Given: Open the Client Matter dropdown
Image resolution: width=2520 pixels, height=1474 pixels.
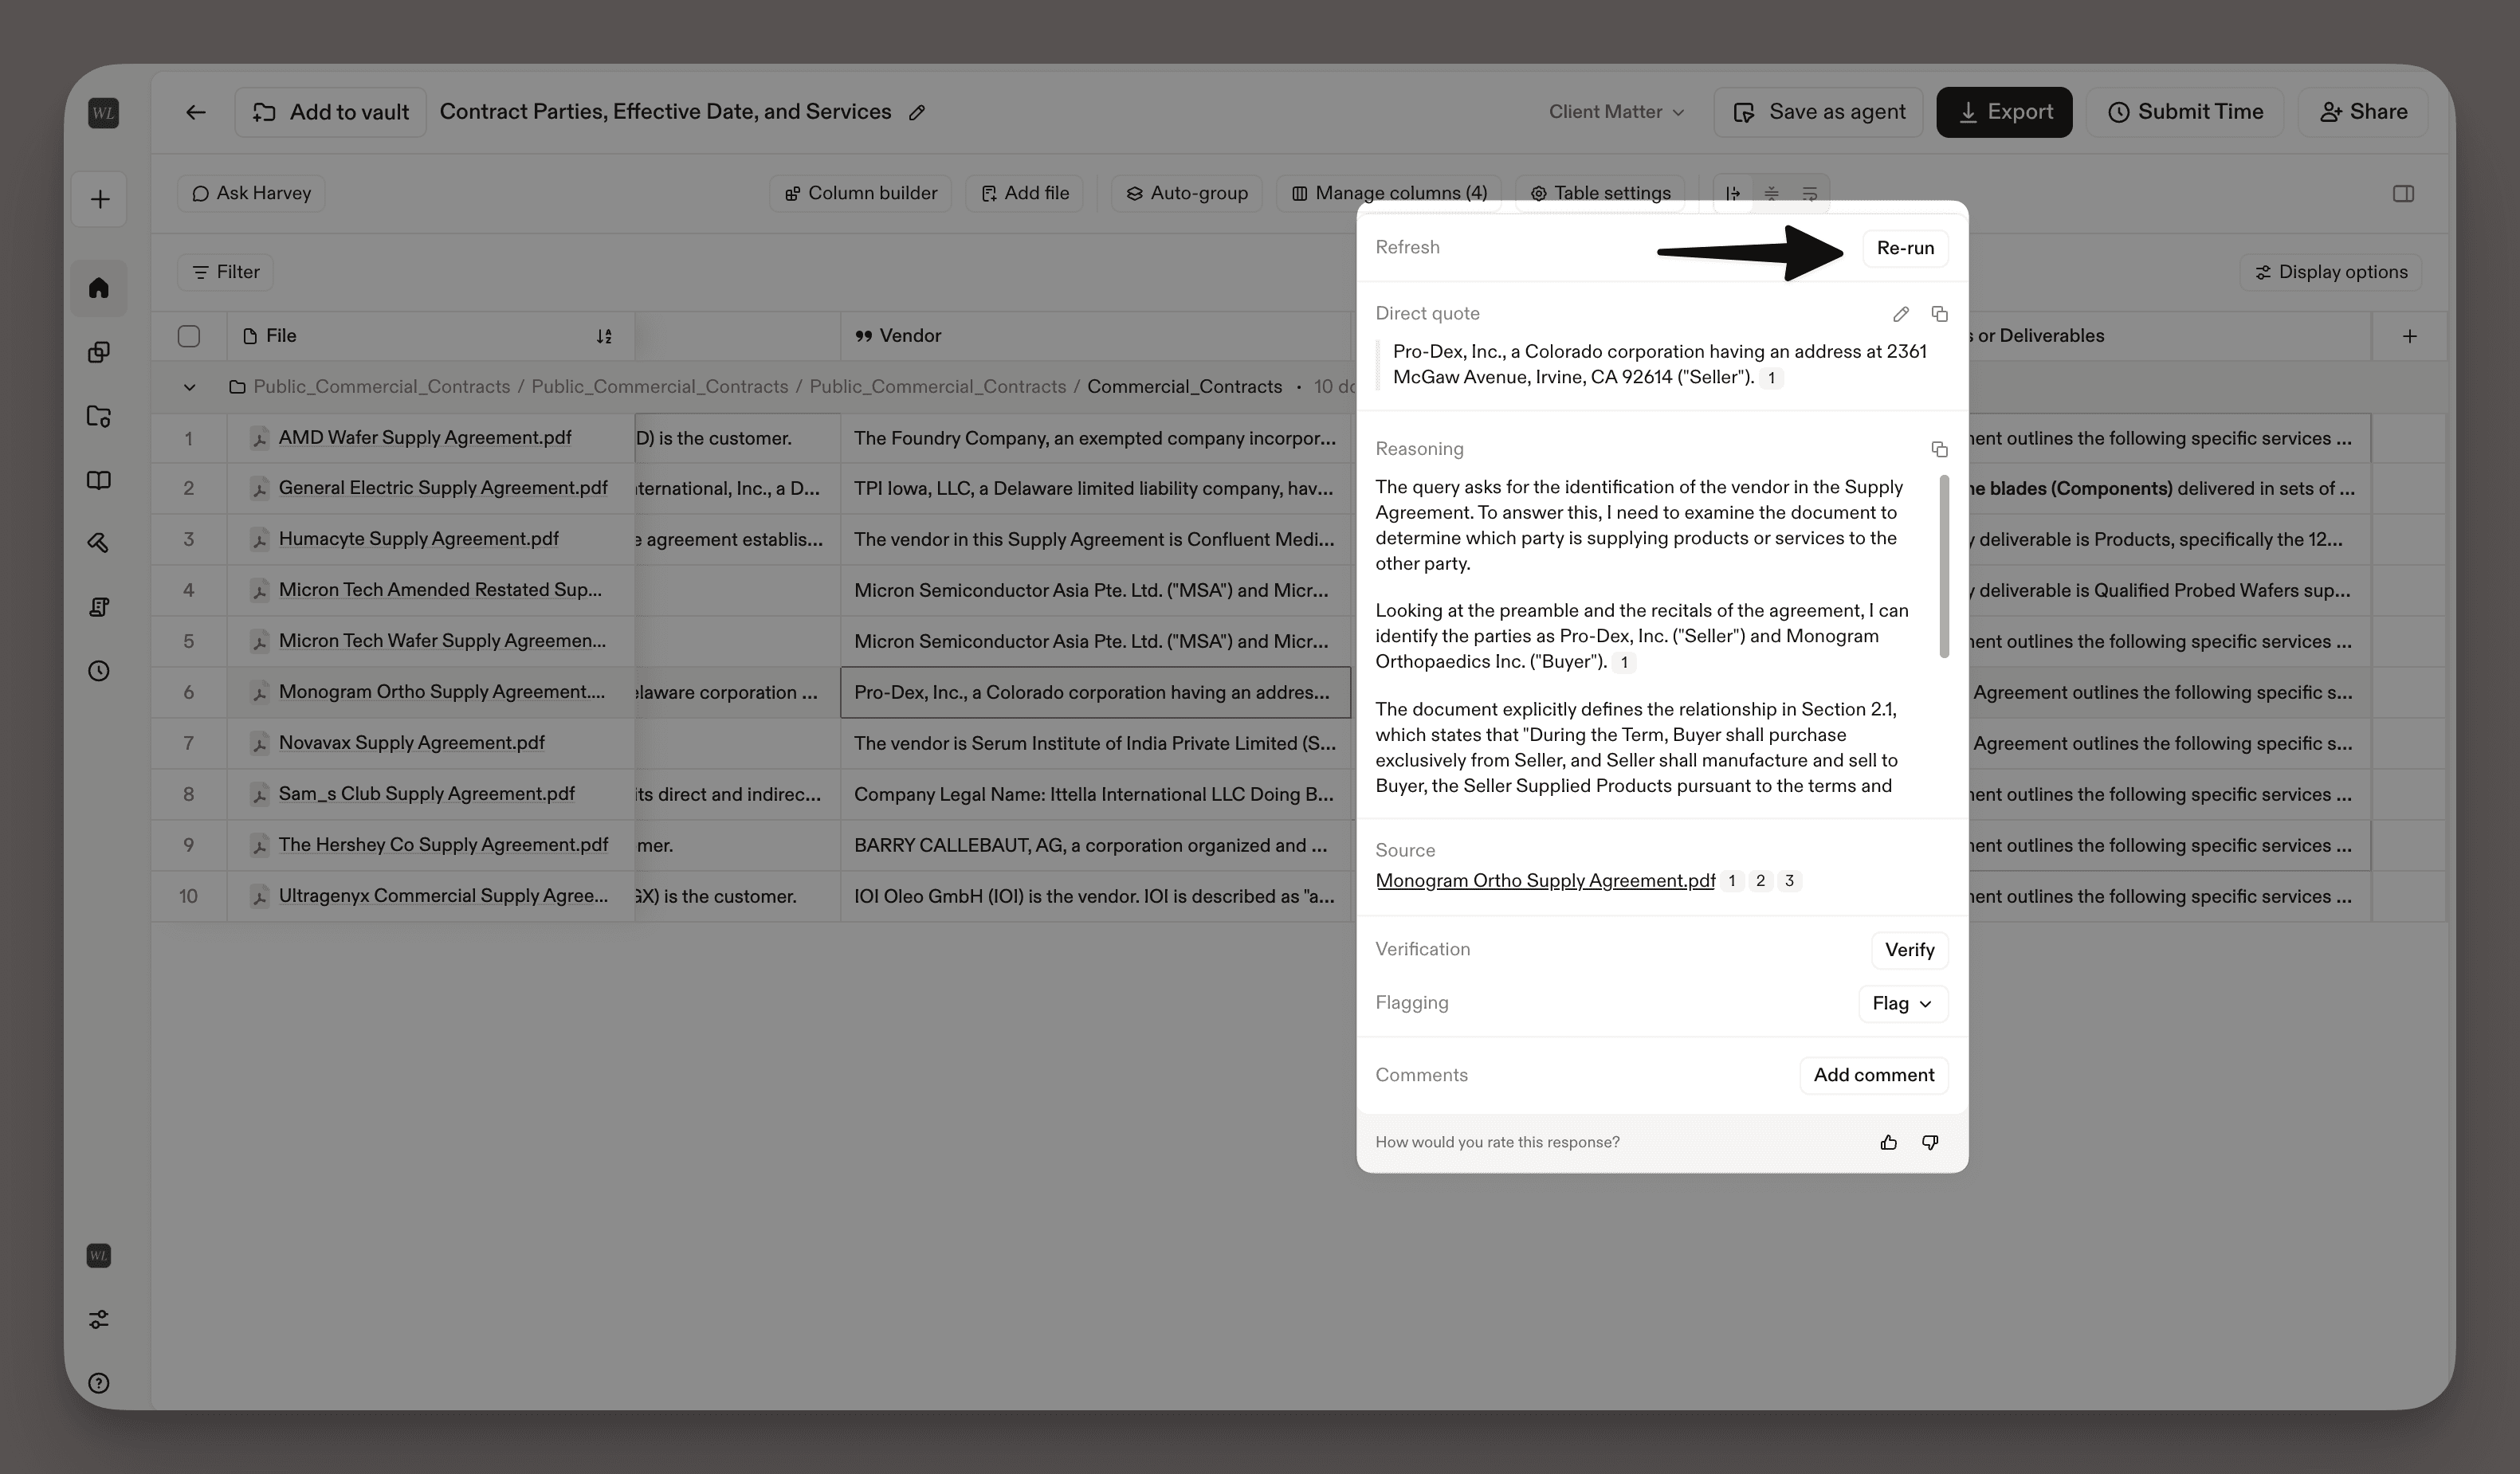Looking at the screenshot, I should [x=1616, y=112].
